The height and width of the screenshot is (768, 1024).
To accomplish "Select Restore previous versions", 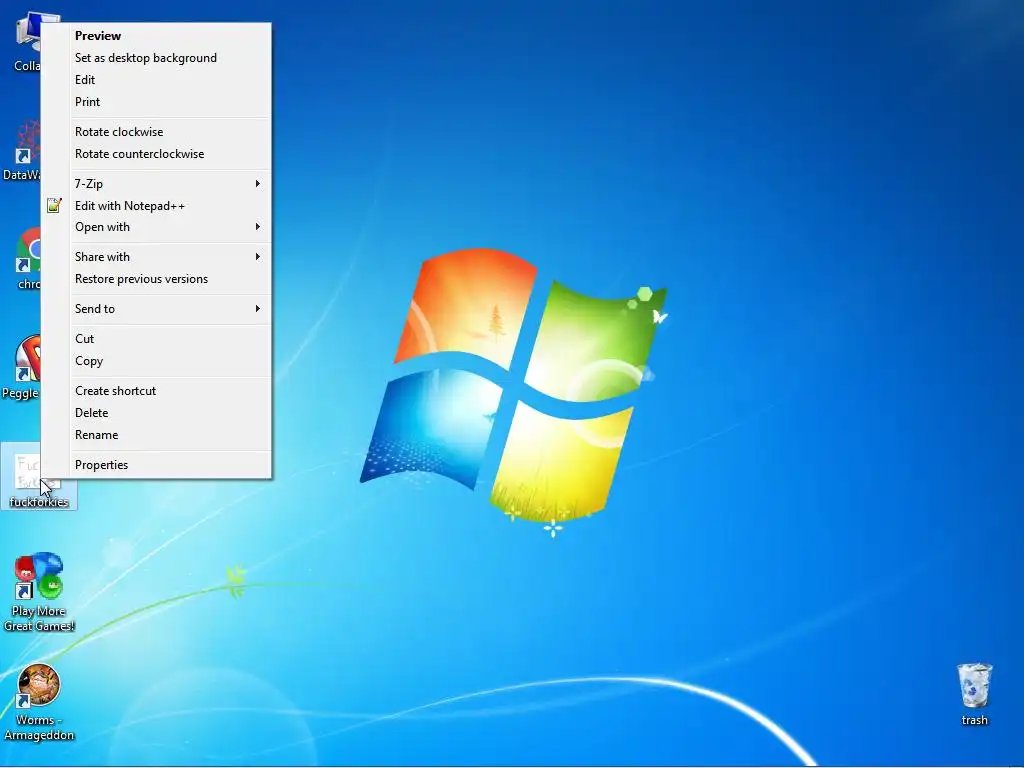I will point(156,279).
